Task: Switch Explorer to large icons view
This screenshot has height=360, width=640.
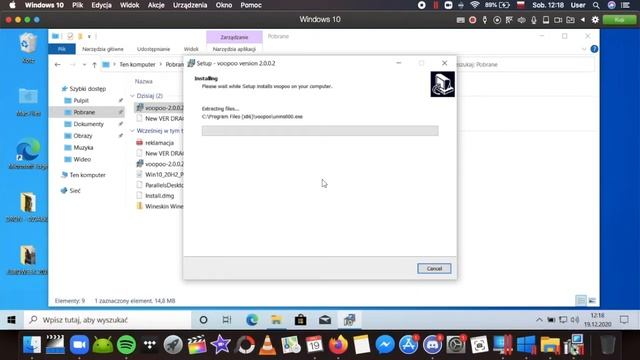Action: pos(592,300)
